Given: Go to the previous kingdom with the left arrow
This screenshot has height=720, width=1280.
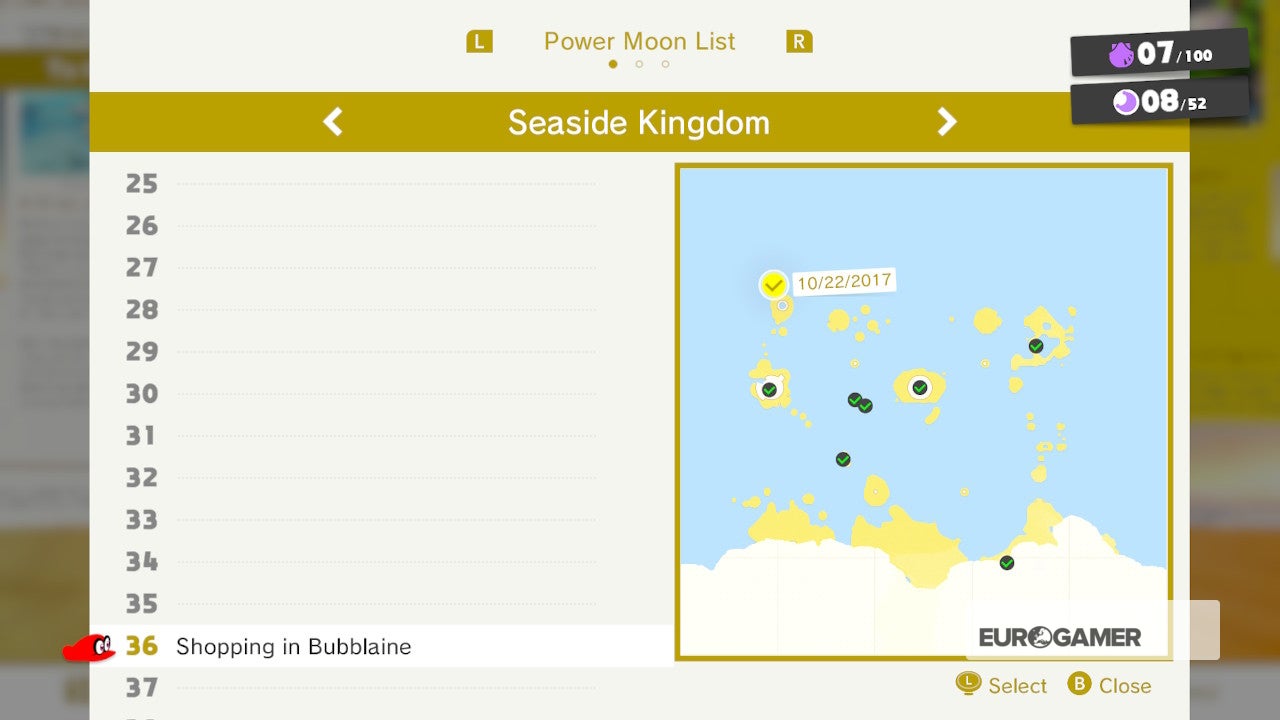Looking at the screenshot, I should 333,122.
